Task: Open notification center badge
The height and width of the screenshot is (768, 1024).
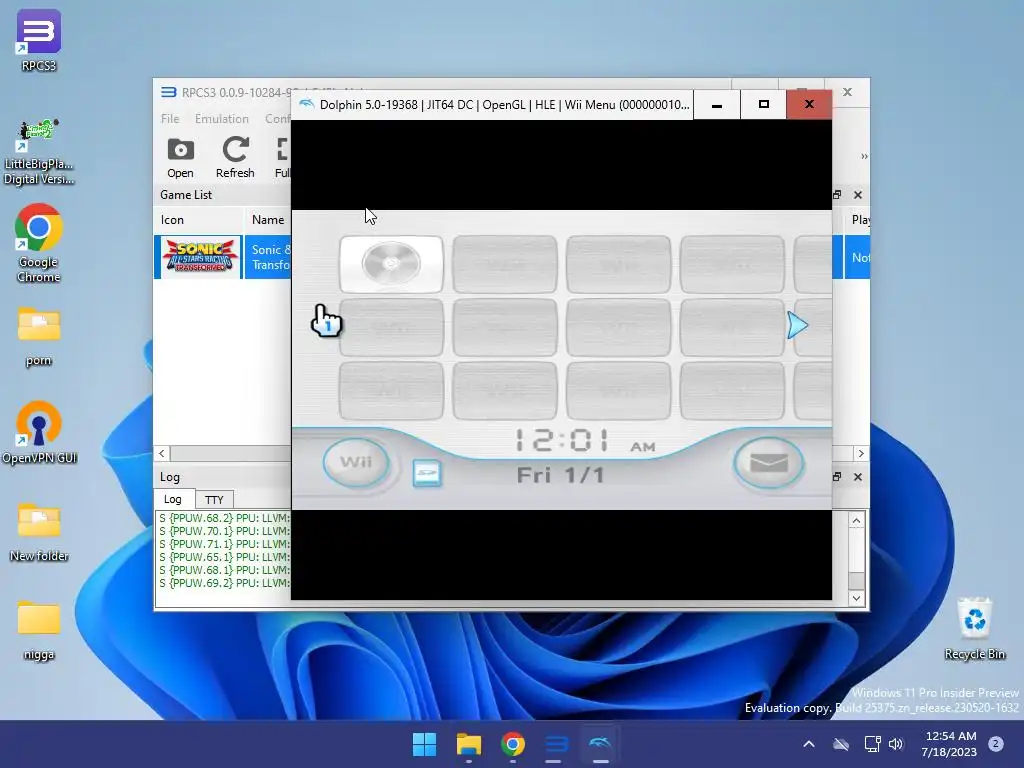Action: [x=995, y=744]
